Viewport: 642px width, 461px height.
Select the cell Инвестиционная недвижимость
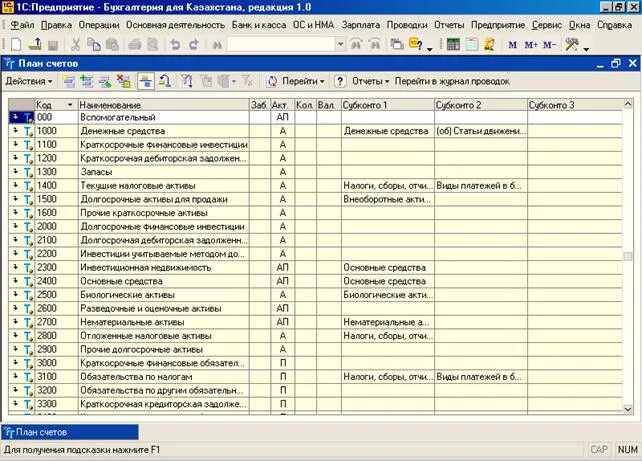tap(163, 267)
